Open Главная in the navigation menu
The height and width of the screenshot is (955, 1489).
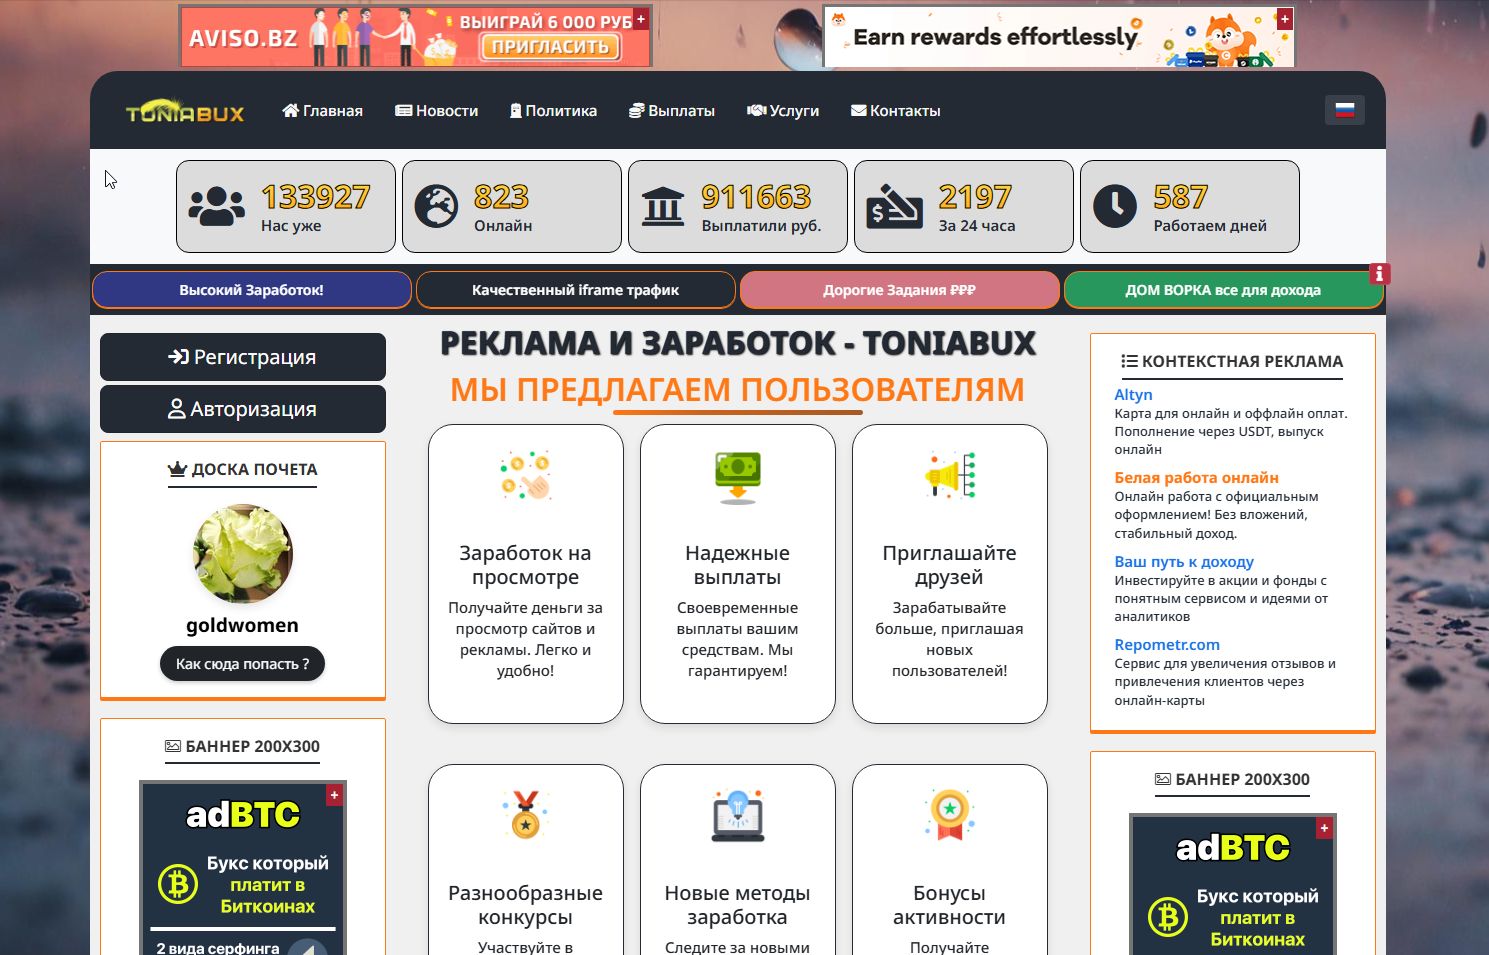tap(322, 111)
